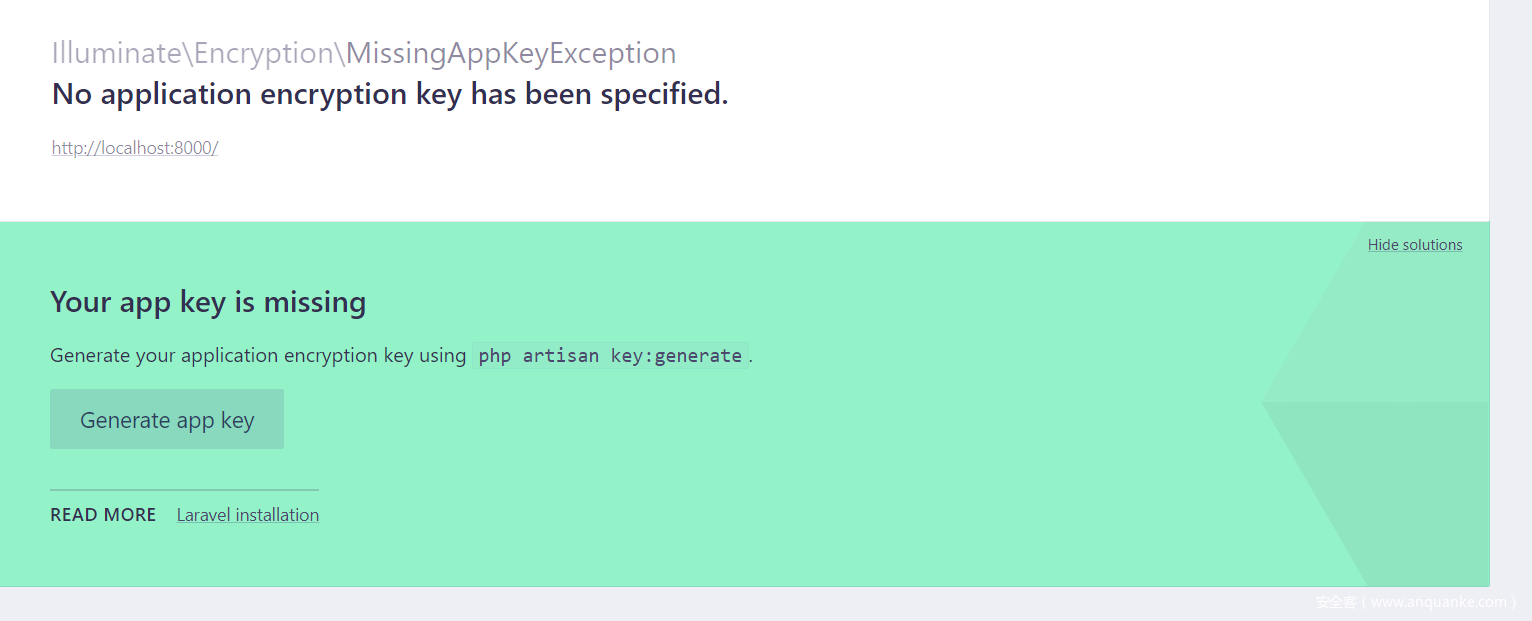Click the divider line above READ MORE
1532x621 pixels.
(184, 490)
